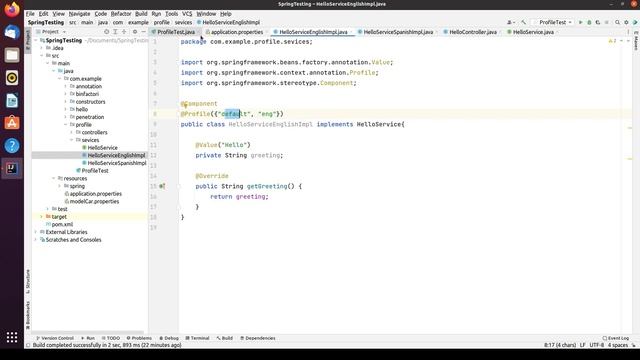
Task: Expand test folder in tree
Action: (48, 209)
